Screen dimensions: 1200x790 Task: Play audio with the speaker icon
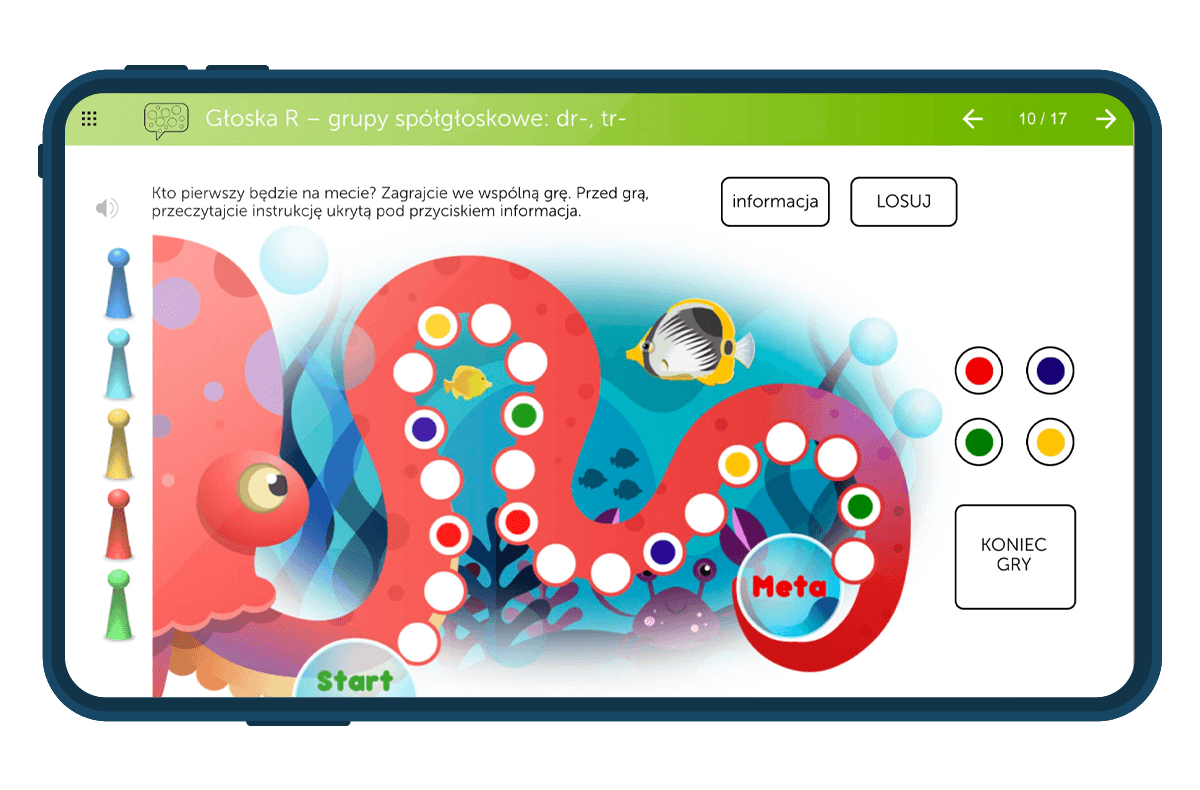[107, 208]
